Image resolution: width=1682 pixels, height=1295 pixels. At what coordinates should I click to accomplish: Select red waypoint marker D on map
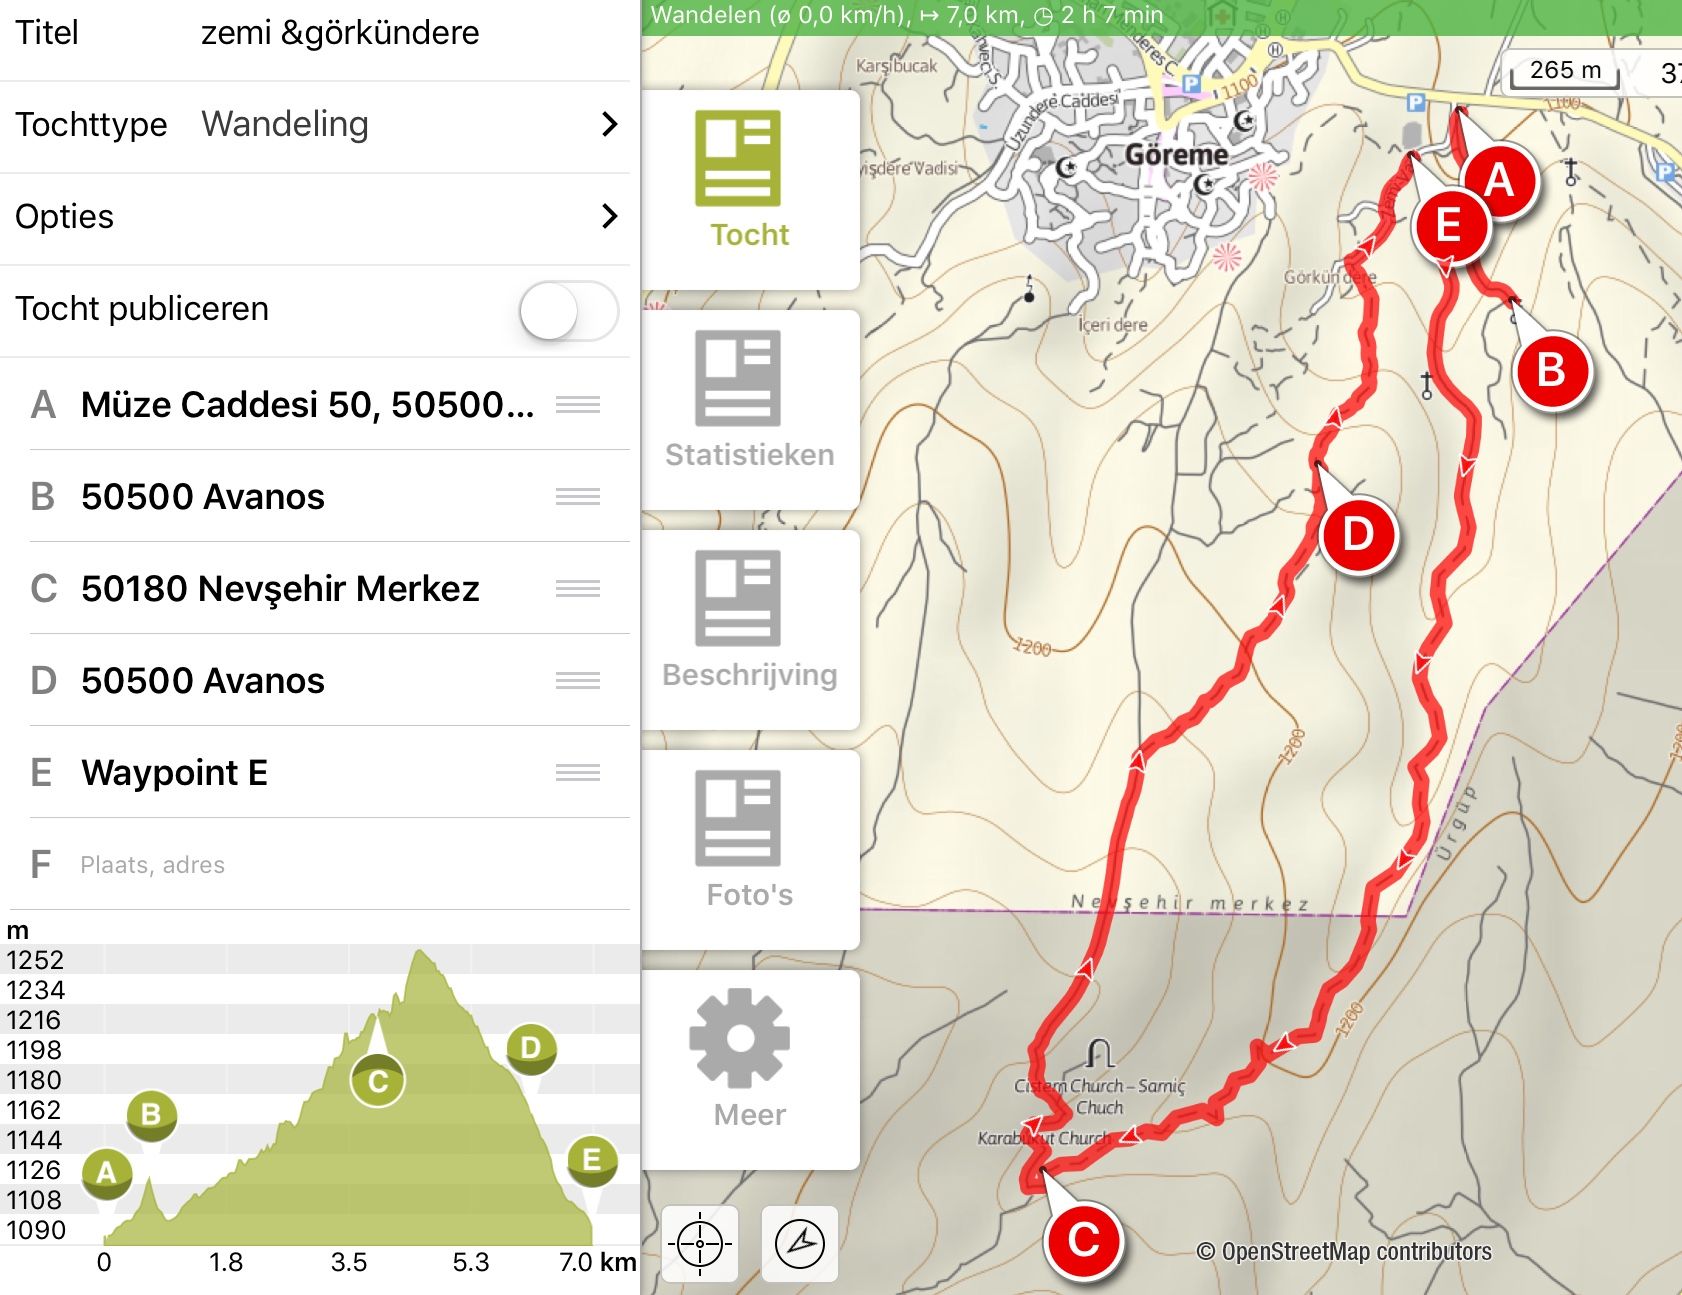(1358, 534)
